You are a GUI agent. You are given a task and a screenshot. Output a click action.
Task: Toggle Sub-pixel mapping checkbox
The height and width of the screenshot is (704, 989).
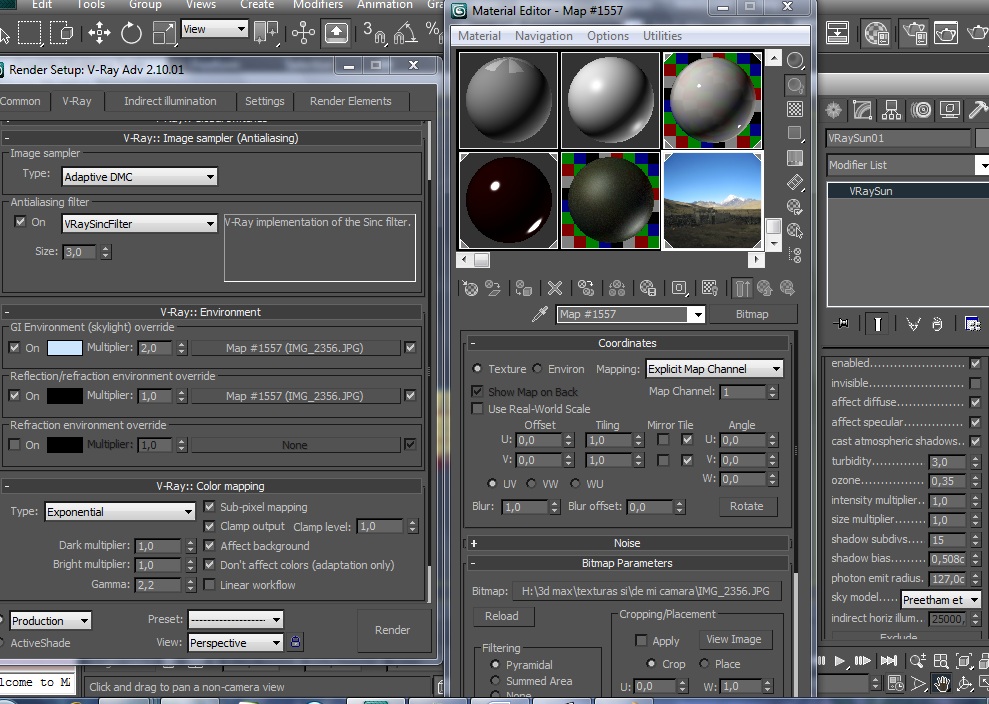coord(209,507)
